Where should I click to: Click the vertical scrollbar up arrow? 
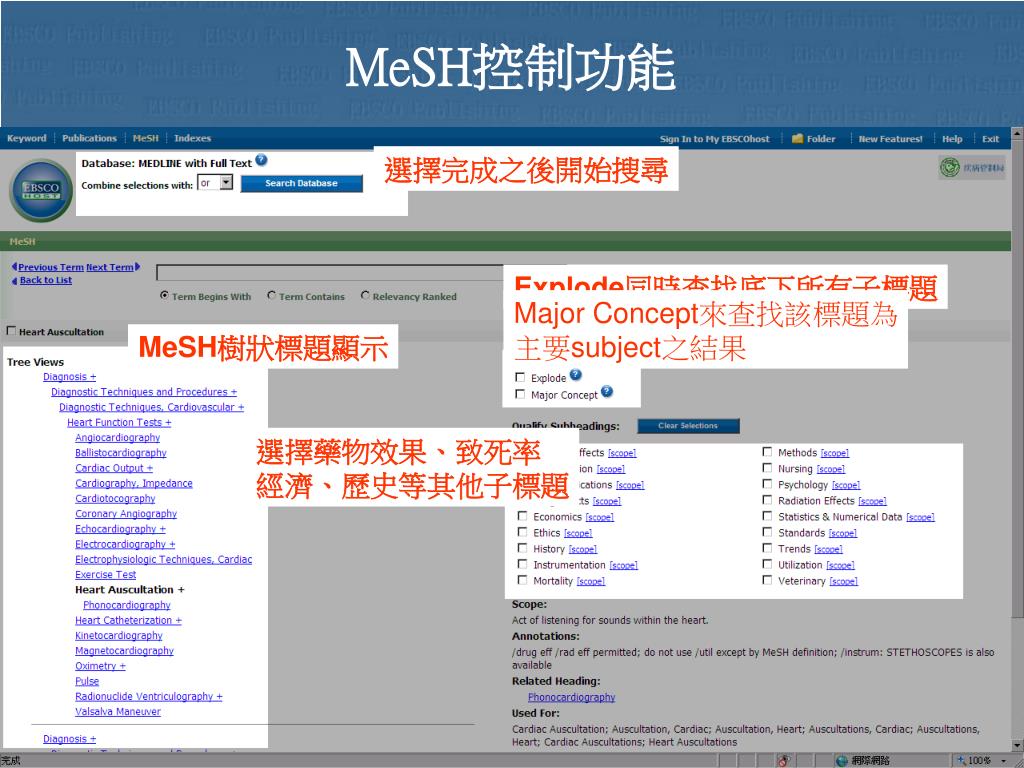(1017, 134)
